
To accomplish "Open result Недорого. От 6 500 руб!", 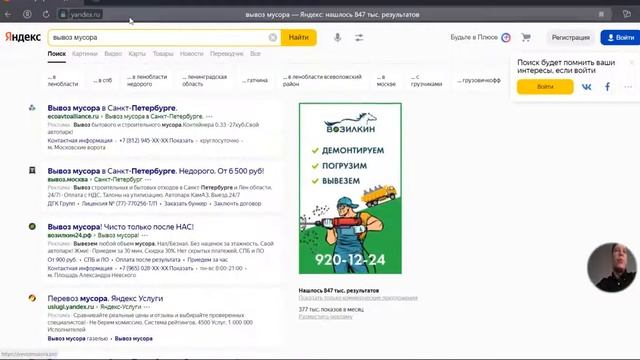I will [x=156, y=171].
